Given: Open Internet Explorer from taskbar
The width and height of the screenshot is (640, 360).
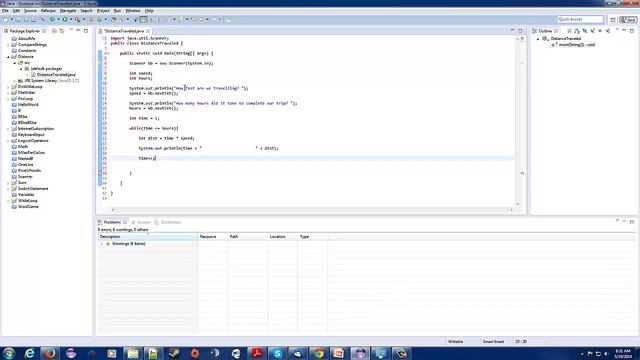Looking at the screenshot, I should (29, 353).
